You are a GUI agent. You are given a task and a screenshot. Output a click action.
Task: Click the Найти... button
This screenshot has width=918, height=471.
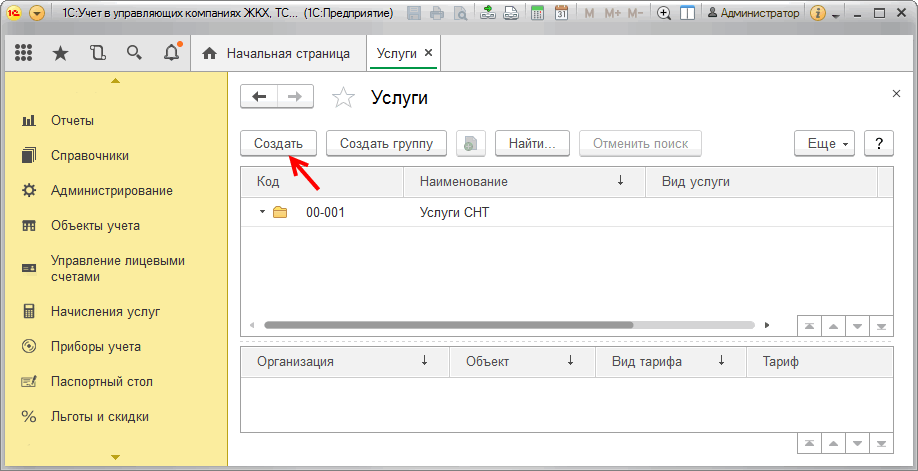click(x=532, y=144)
